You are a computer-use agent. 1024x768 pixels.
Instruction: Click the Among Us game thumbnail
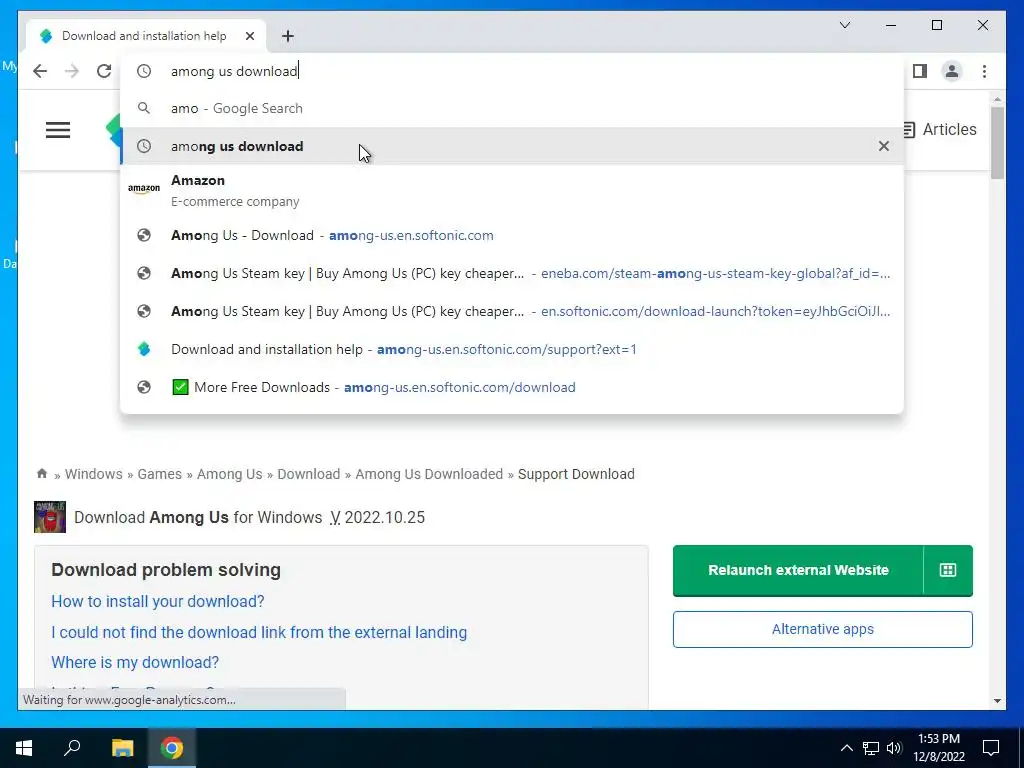click(50, 517)
